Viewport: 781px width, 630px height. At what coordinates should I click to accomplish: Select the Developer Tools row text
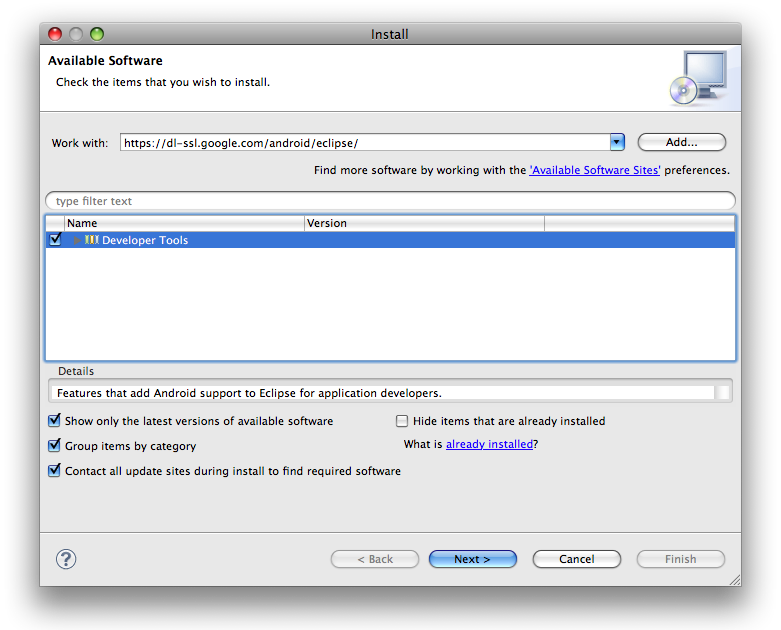(x=145, y=240)
